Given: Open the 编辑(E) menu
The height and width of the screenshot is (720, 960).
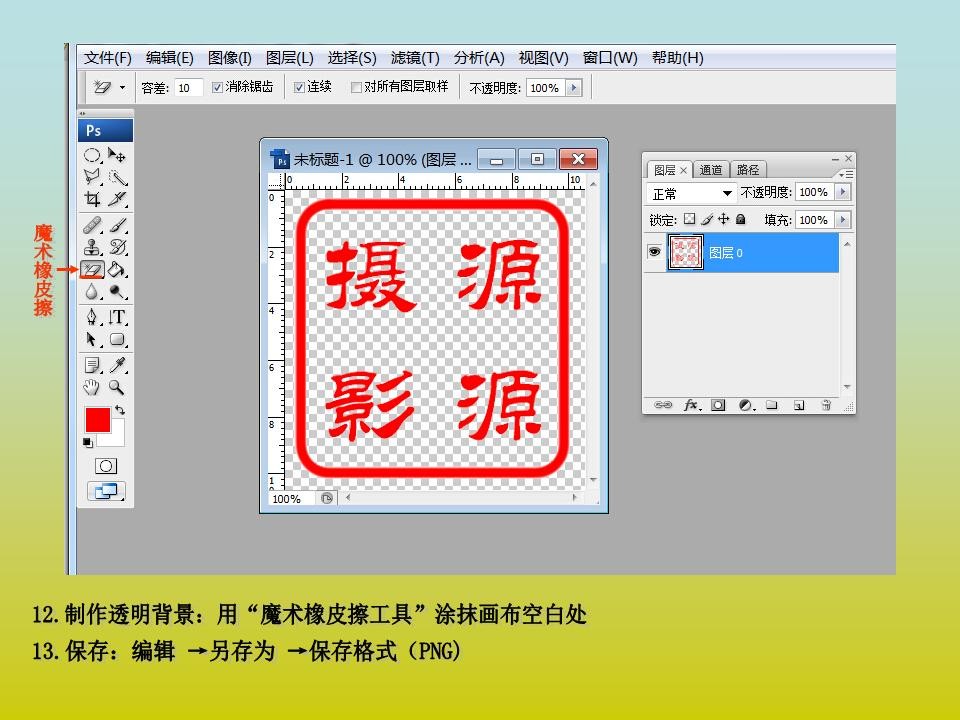Looking at the screenshot, I should coord(170,58).
